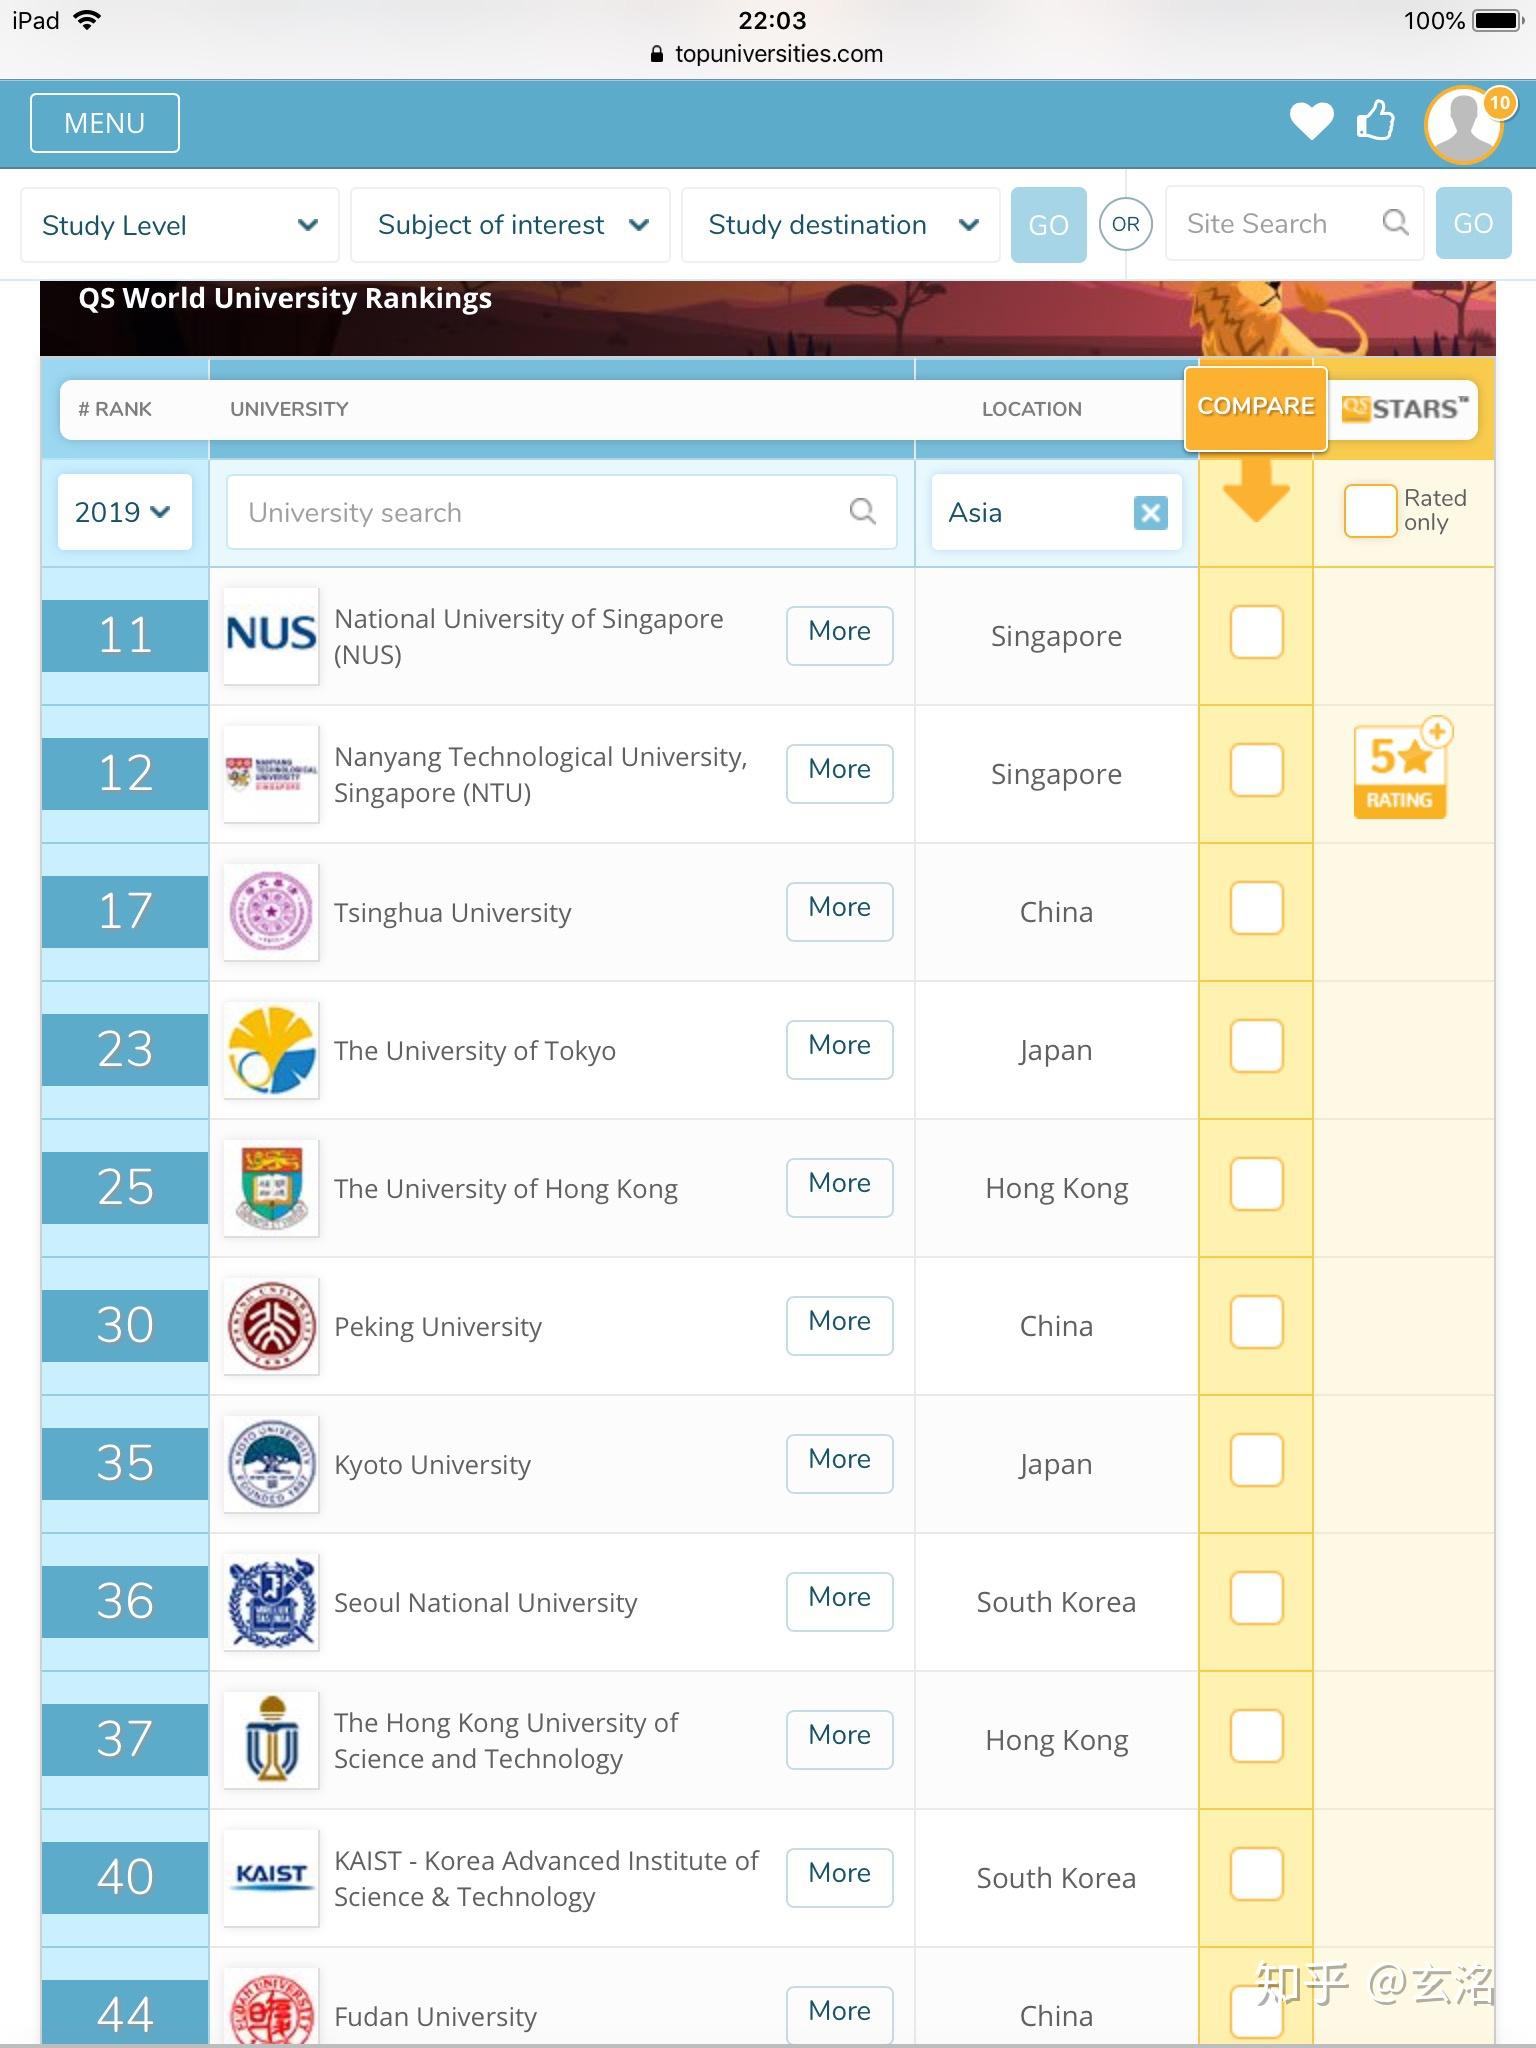Focus the Site Search input field
The width and height of the screenshot is (1536, 2048).
(x=1294, y=223)
